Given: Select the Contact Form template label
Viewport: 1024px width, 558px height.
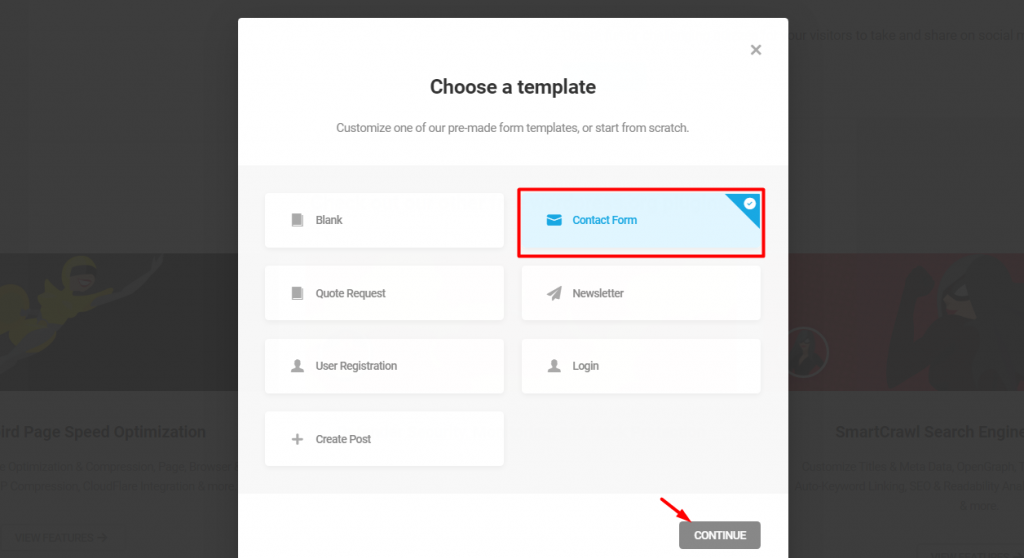Looking at the screenshot, I should pos(605,220).
